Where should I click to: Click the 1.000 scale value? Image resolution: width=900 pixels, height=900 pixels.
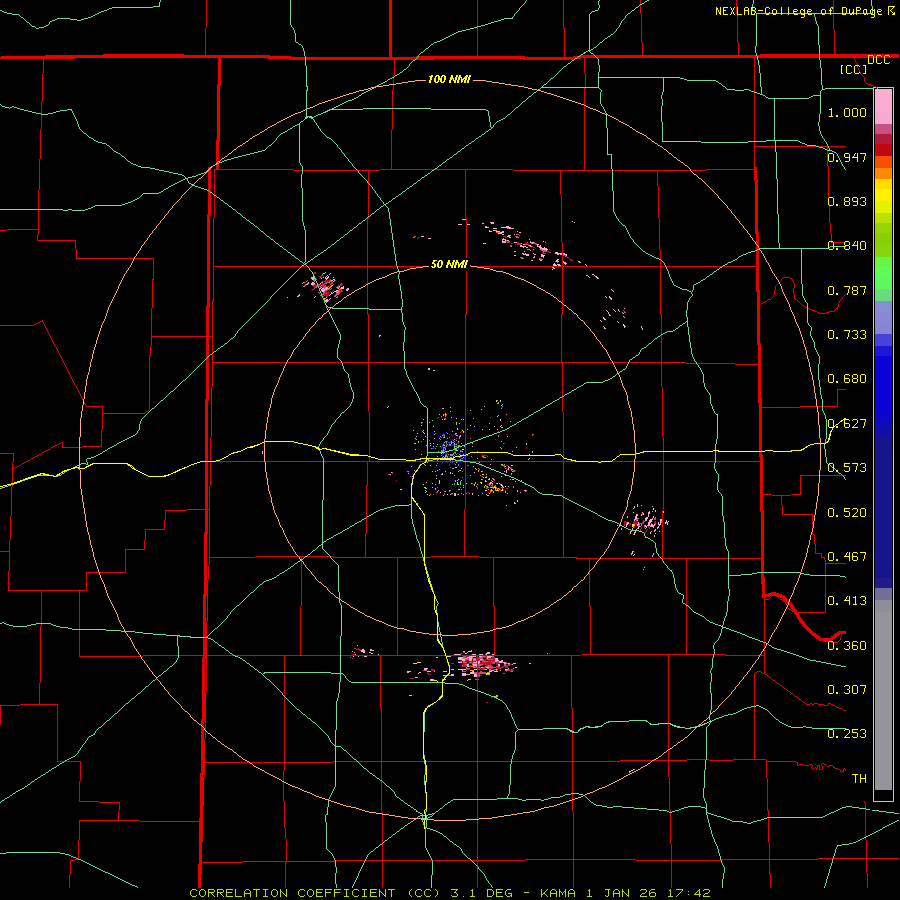click(847, 112)
